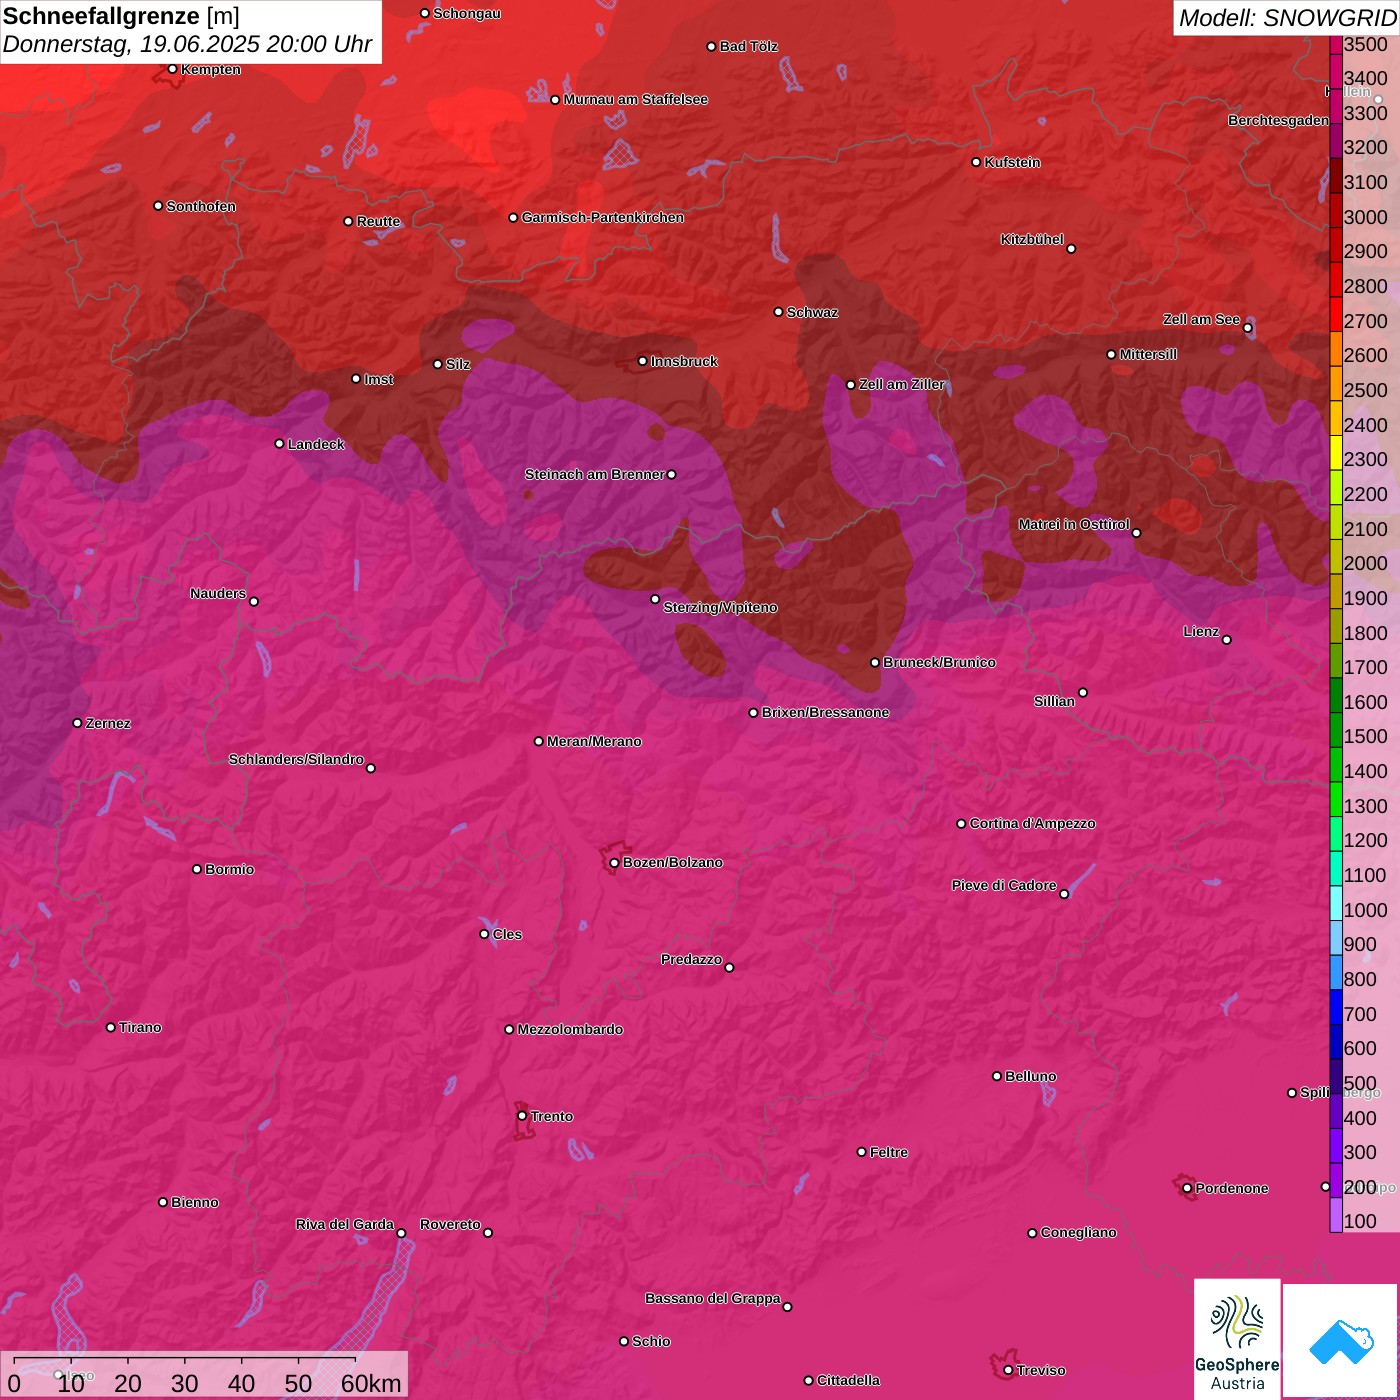Viewport: 1400px width, 1400px height.
Task: Click the 'Schongau' label
Action: click(467, 13)
